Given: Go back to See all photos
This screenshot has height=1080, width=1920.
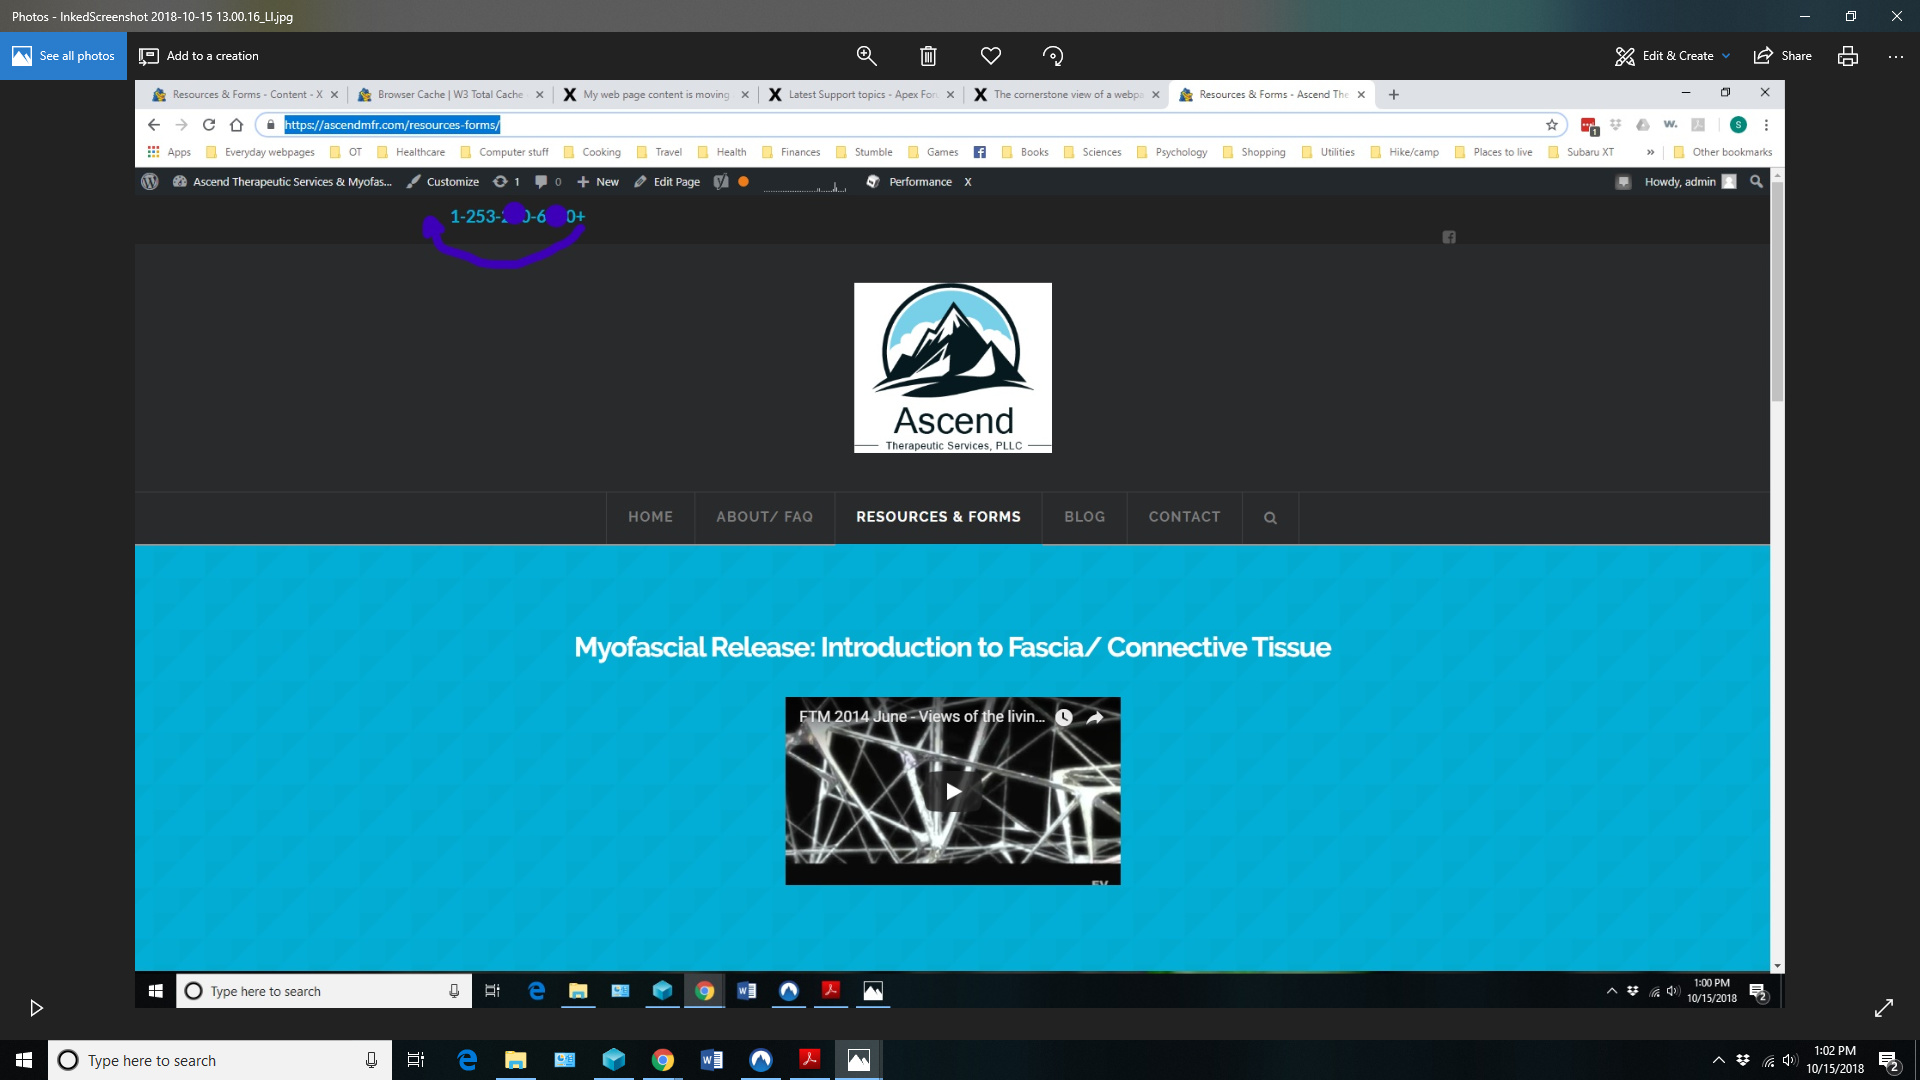Looking at the screenshot, I should click(x=63, y=56).
